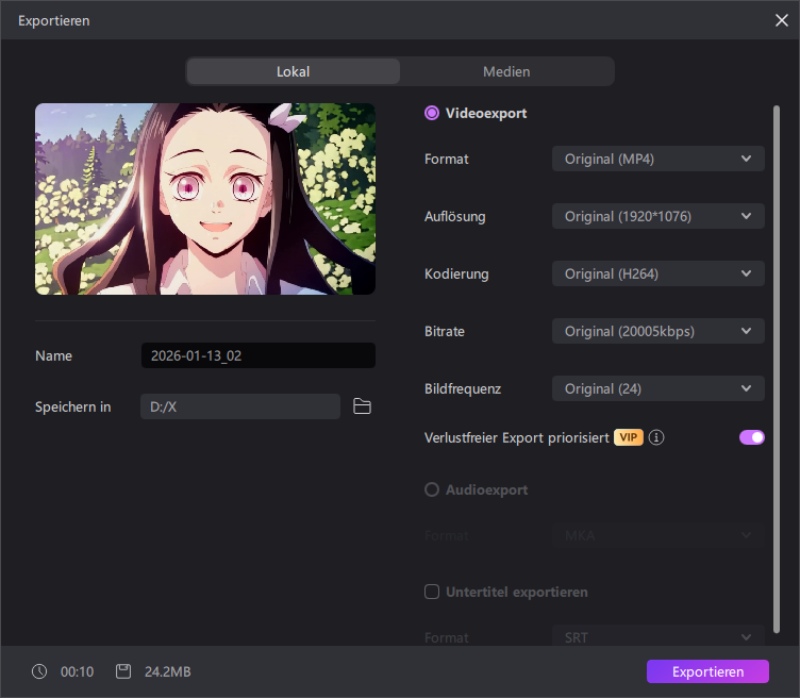
Task: Close the Exportieren dialog
Action: click(x=781, y=20)
